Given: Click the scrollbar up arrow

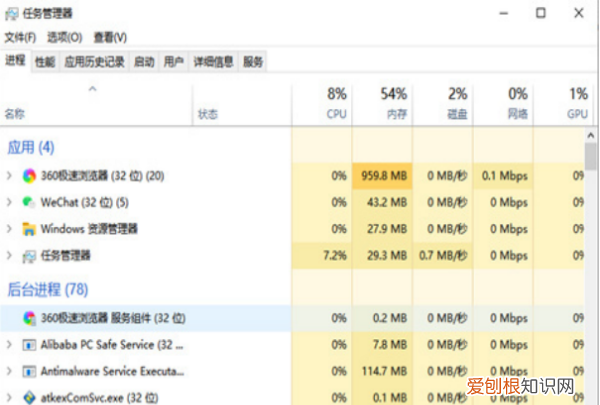Looking at the screenshot, I should [590, 136].
